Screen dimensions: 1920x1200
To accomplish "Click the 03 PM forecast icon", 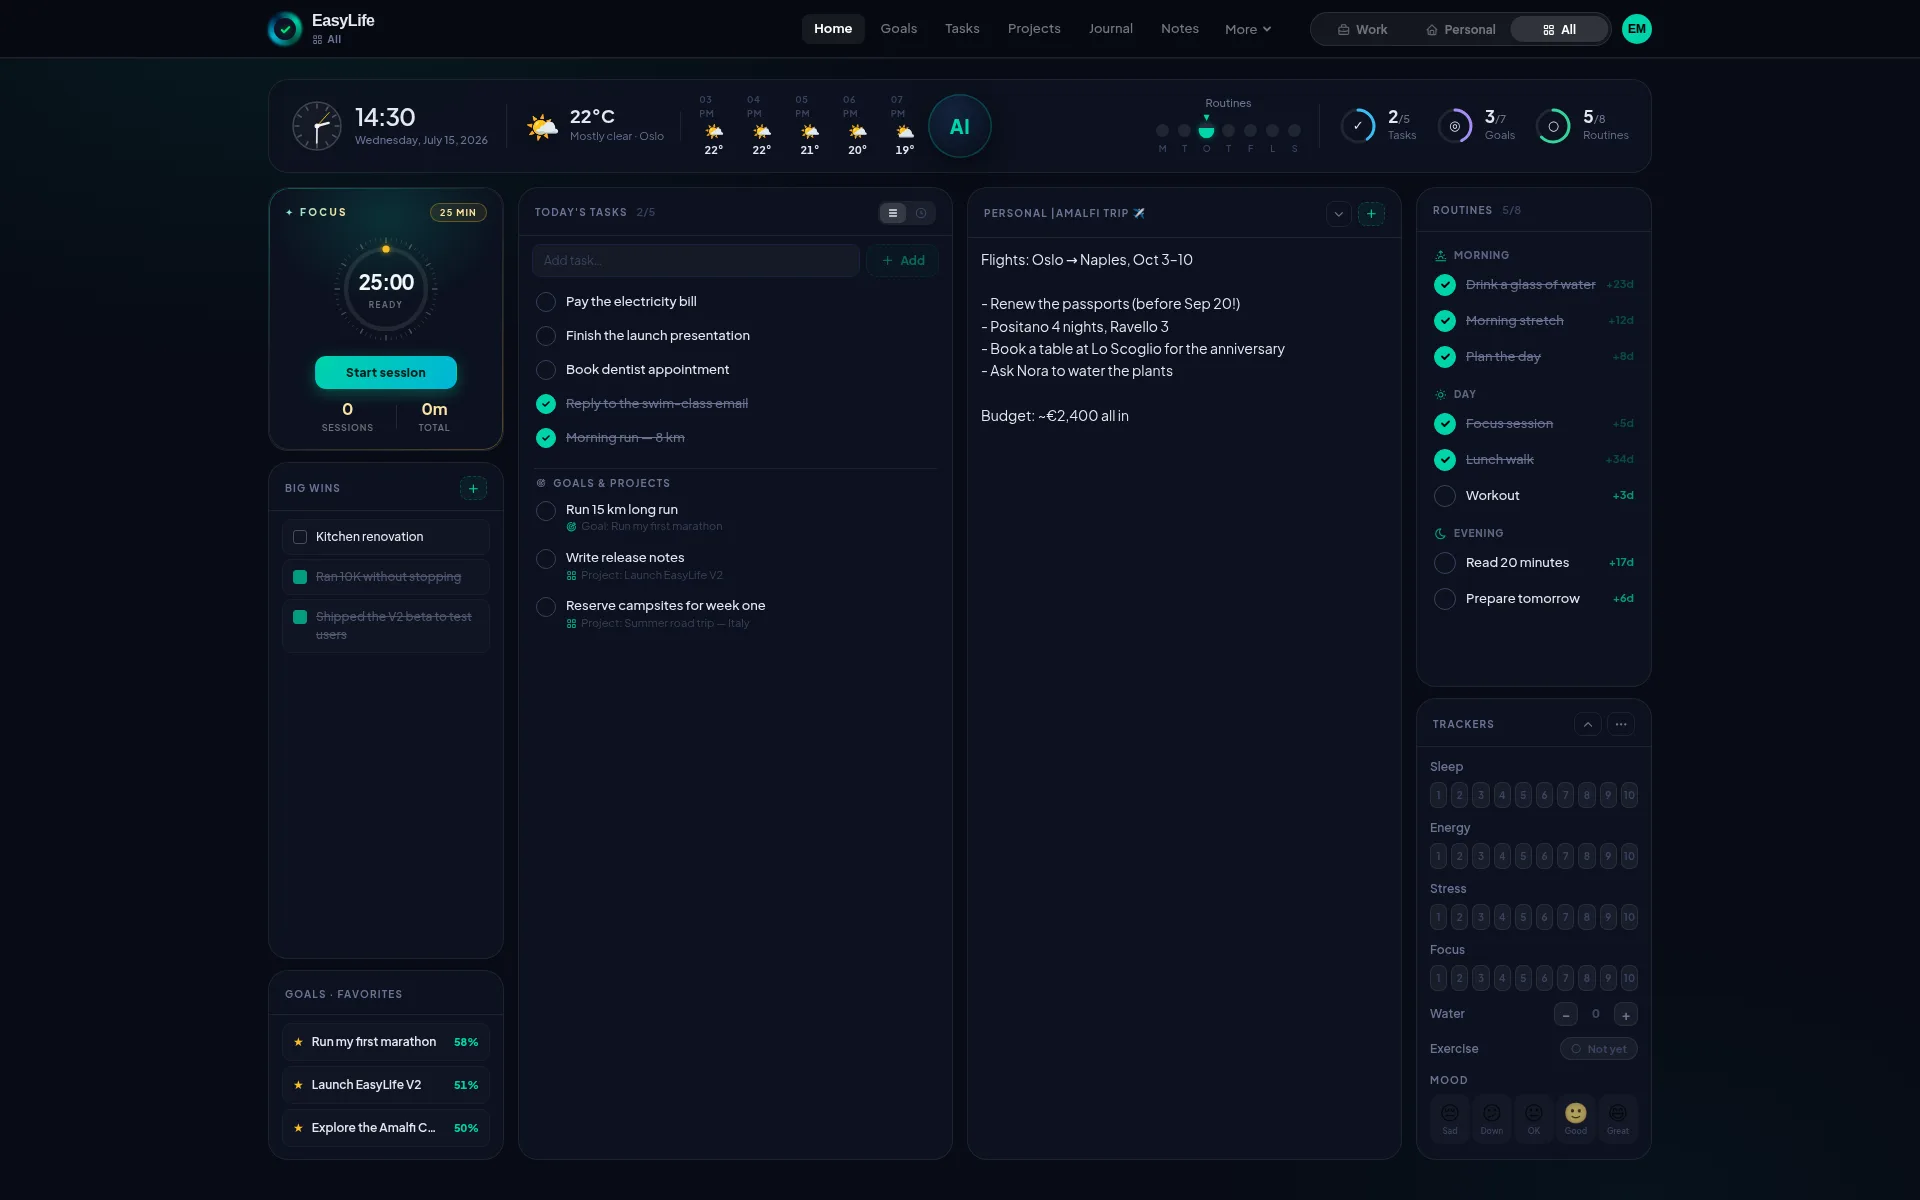I will (714, 131).
